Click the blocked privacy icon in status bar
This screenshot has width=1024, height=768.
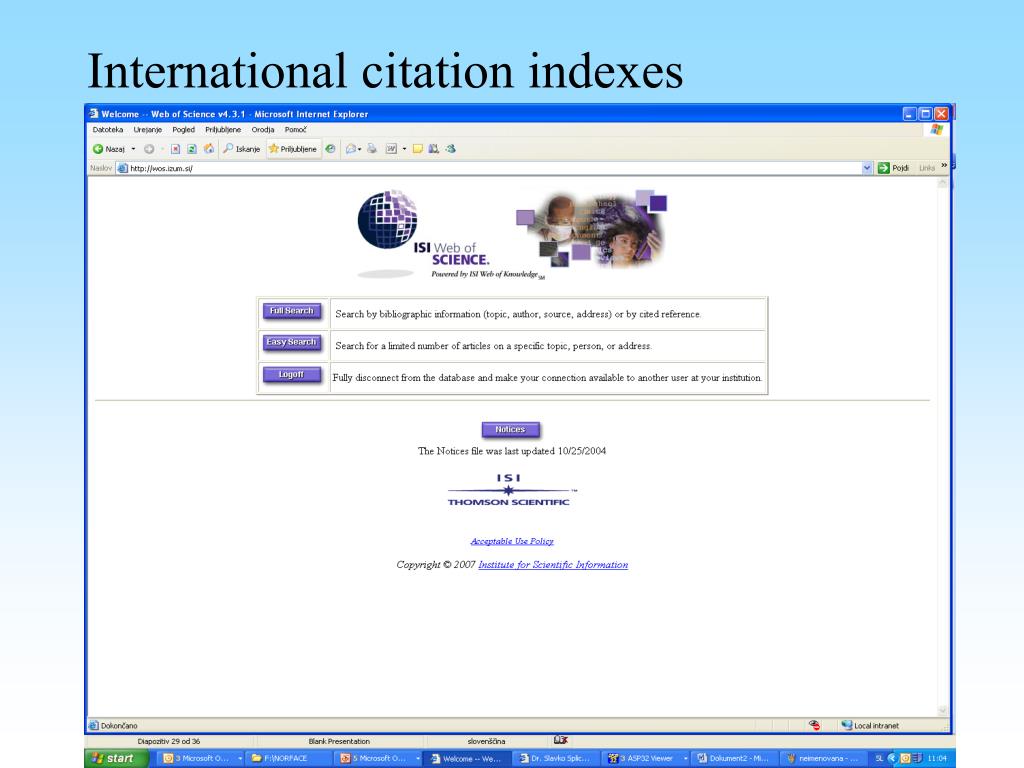(x=814, y=725)
